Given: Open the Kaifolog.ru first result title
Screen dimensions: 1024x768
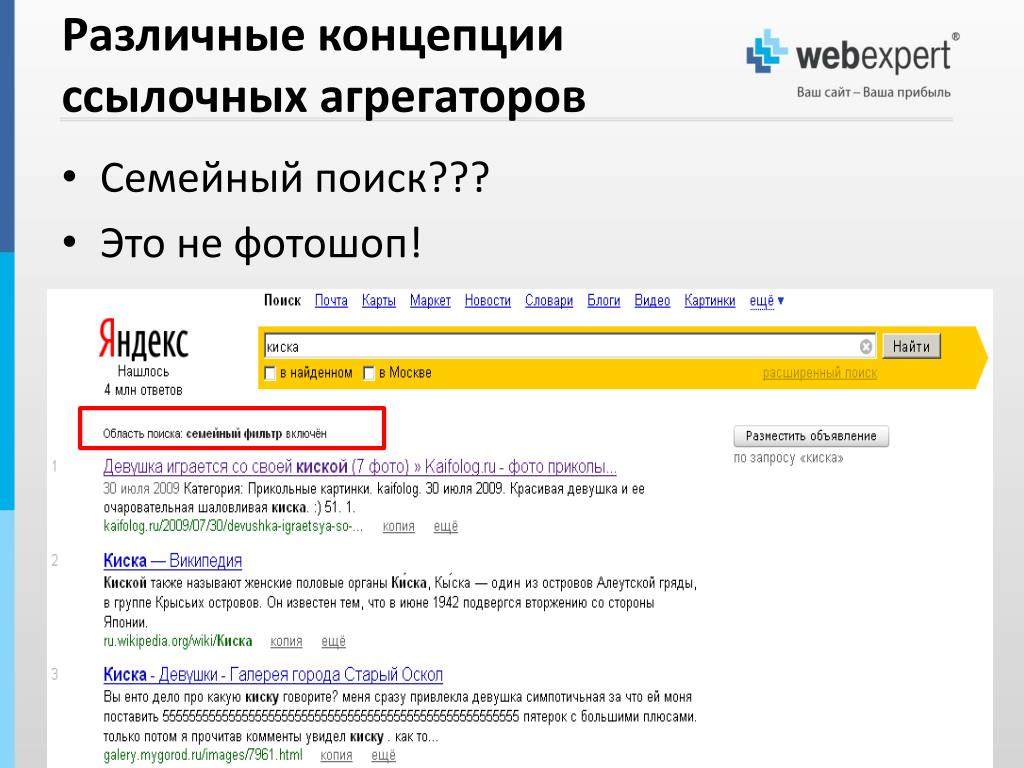Looking at the screenshot, I should point(360,467).
